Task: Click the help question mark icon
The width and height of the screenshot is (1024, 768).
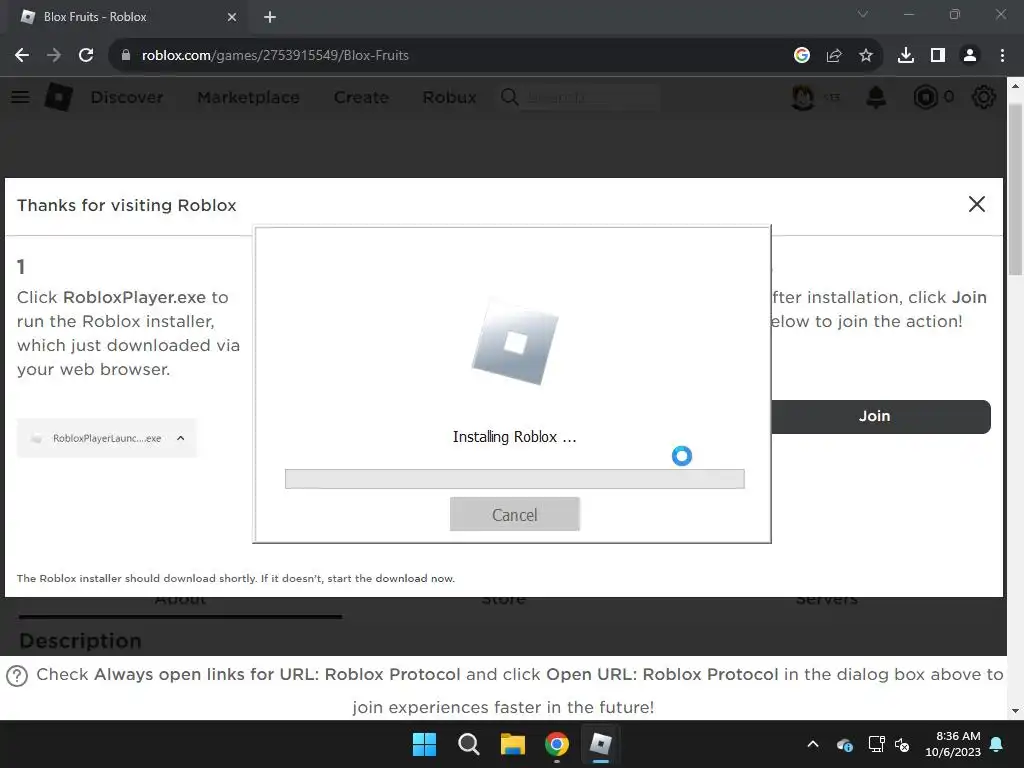Action: [x=17, y=675]
